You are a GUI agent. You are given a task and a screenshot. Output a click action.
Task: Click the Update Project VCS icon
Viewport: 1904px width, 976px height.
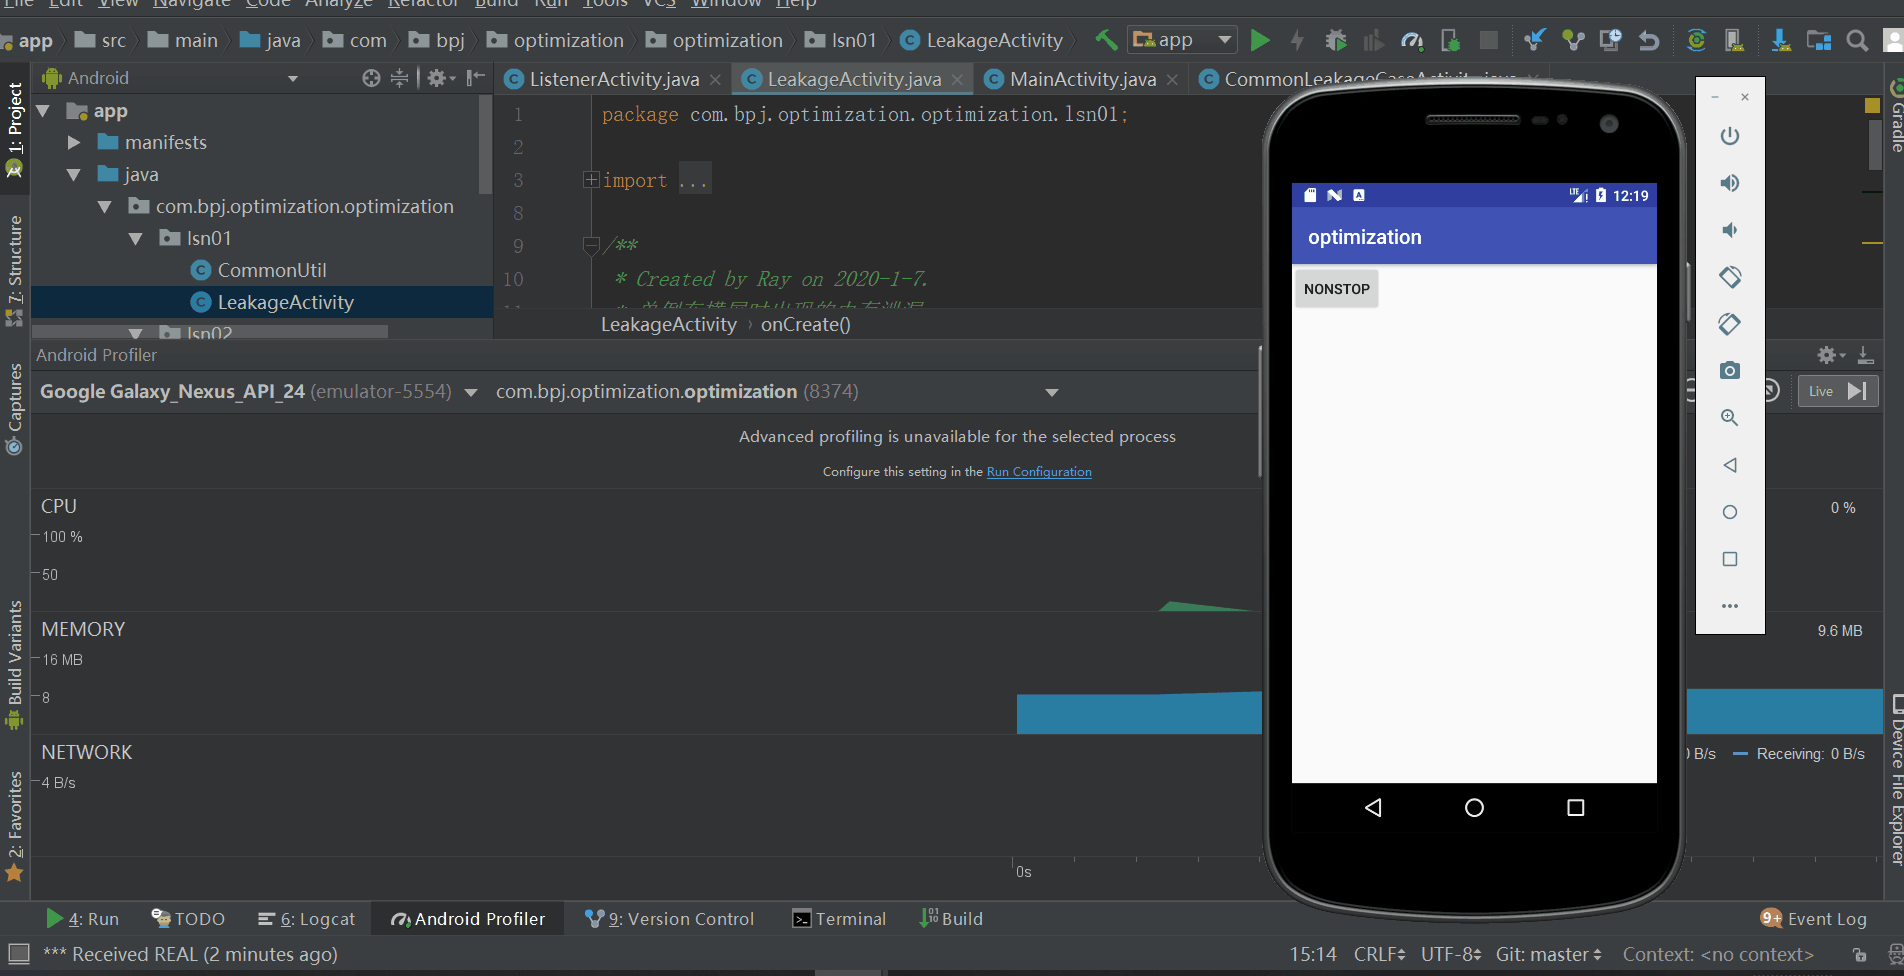(x=1535, y=40)
